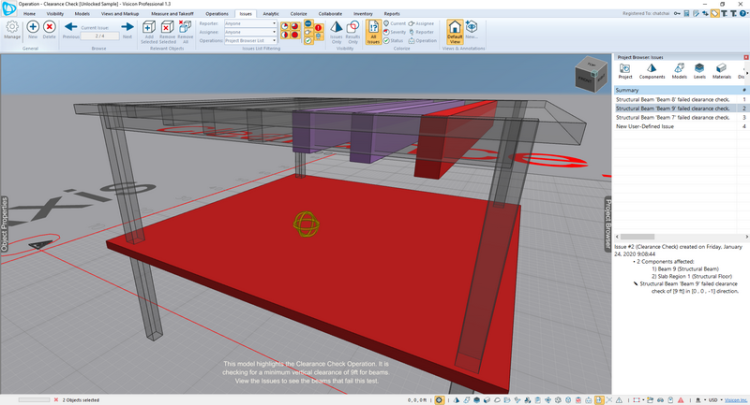The width and height of the screenshot is (750, 405).
Task: Create a new issue with New icon
Action: point(33,29)
